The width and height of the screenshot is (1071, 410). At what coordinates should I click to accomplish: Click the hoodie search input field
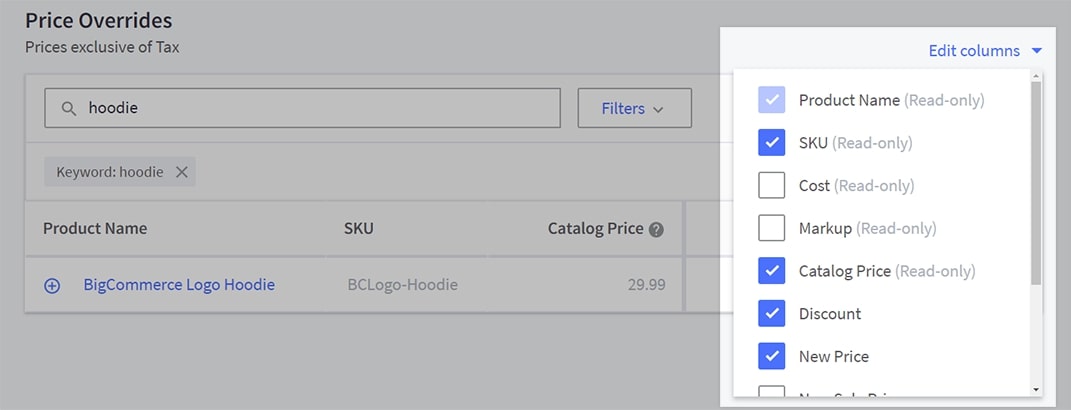pyautogui.click(x=310, y=108)
